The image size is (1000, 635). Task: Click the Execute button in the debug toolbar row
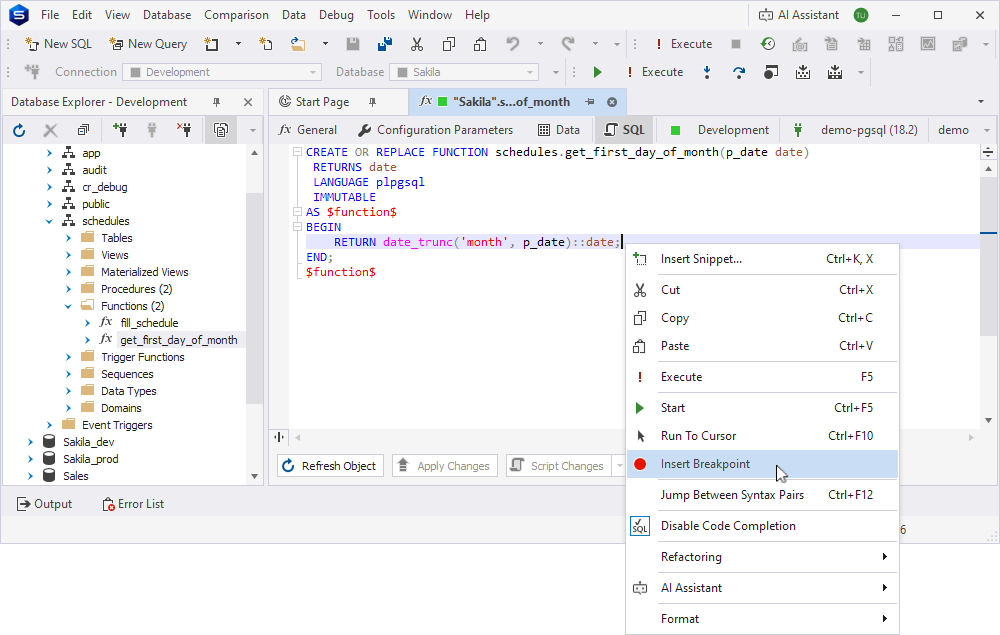pos(654,72)
